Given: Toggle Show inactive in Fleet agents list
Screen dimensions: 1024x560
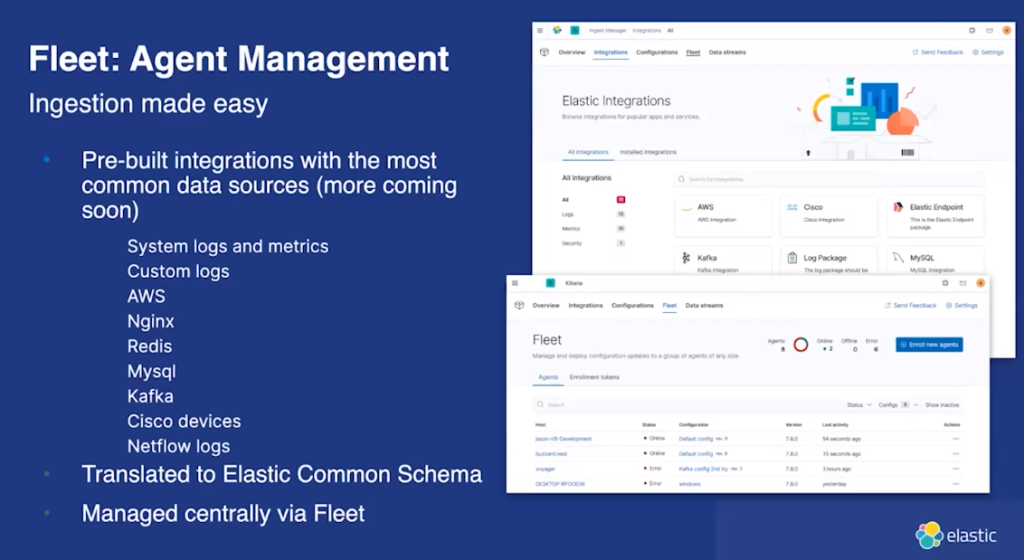Looking at the screenshot, I should pyautogui.click(x=942, y=405).
